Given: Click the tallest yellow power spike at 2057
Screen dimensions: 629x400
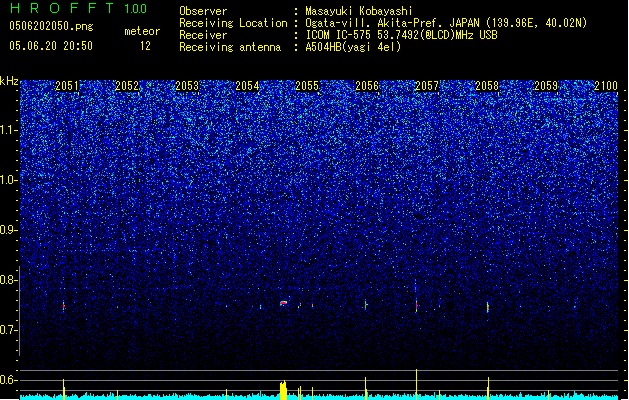Looking at the screenshot, I should point(416,384).
